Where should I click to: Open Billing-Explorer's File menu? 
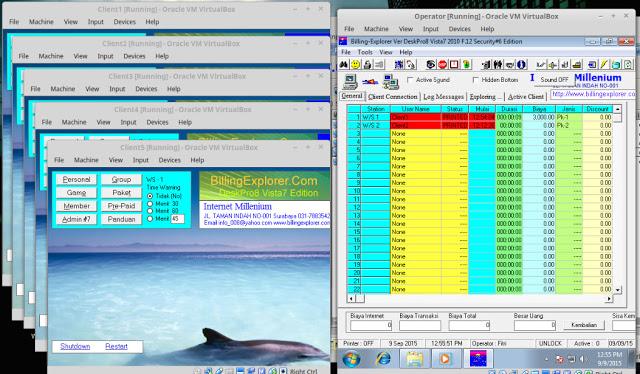pos(346,52)
